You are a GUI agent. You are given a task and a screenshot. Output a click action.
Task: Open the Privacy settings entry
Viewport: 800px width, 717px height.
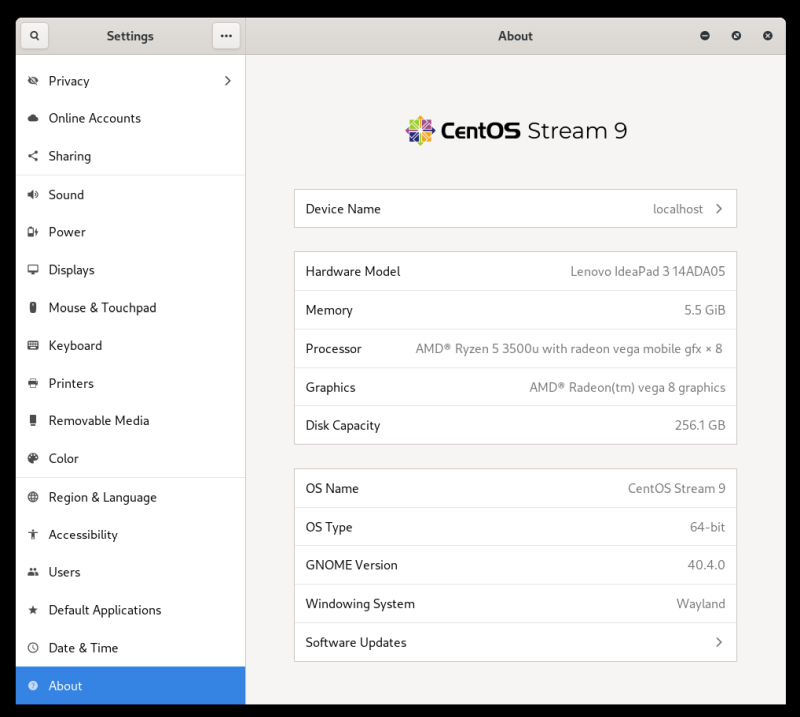point(131,81)
